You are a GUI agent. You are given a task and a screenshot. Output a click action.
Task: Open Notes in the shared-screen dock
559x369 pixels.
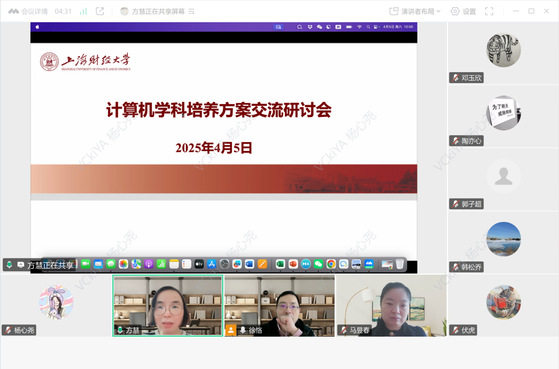[x=174, y=264]
